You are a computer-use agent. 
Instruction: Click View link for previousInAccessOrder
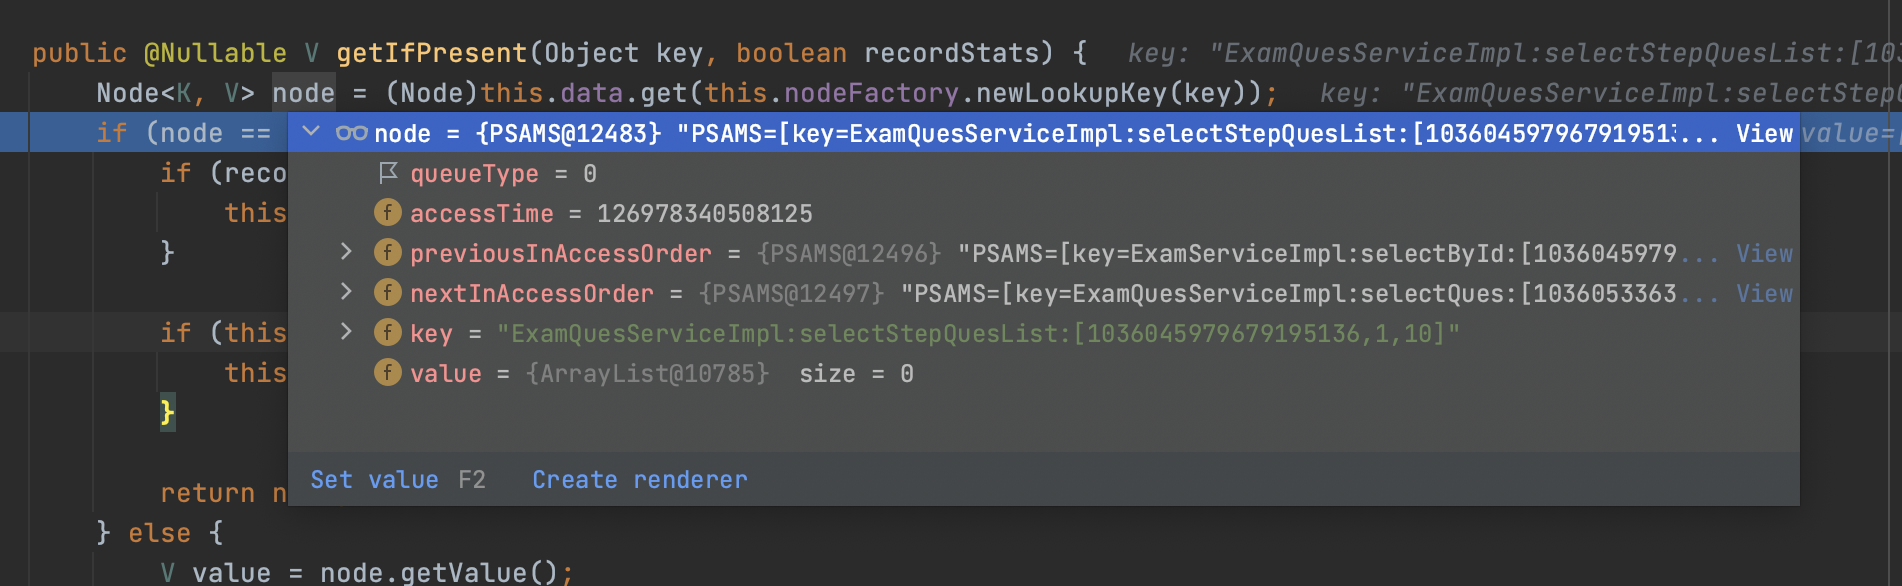tap(1766, 253)
